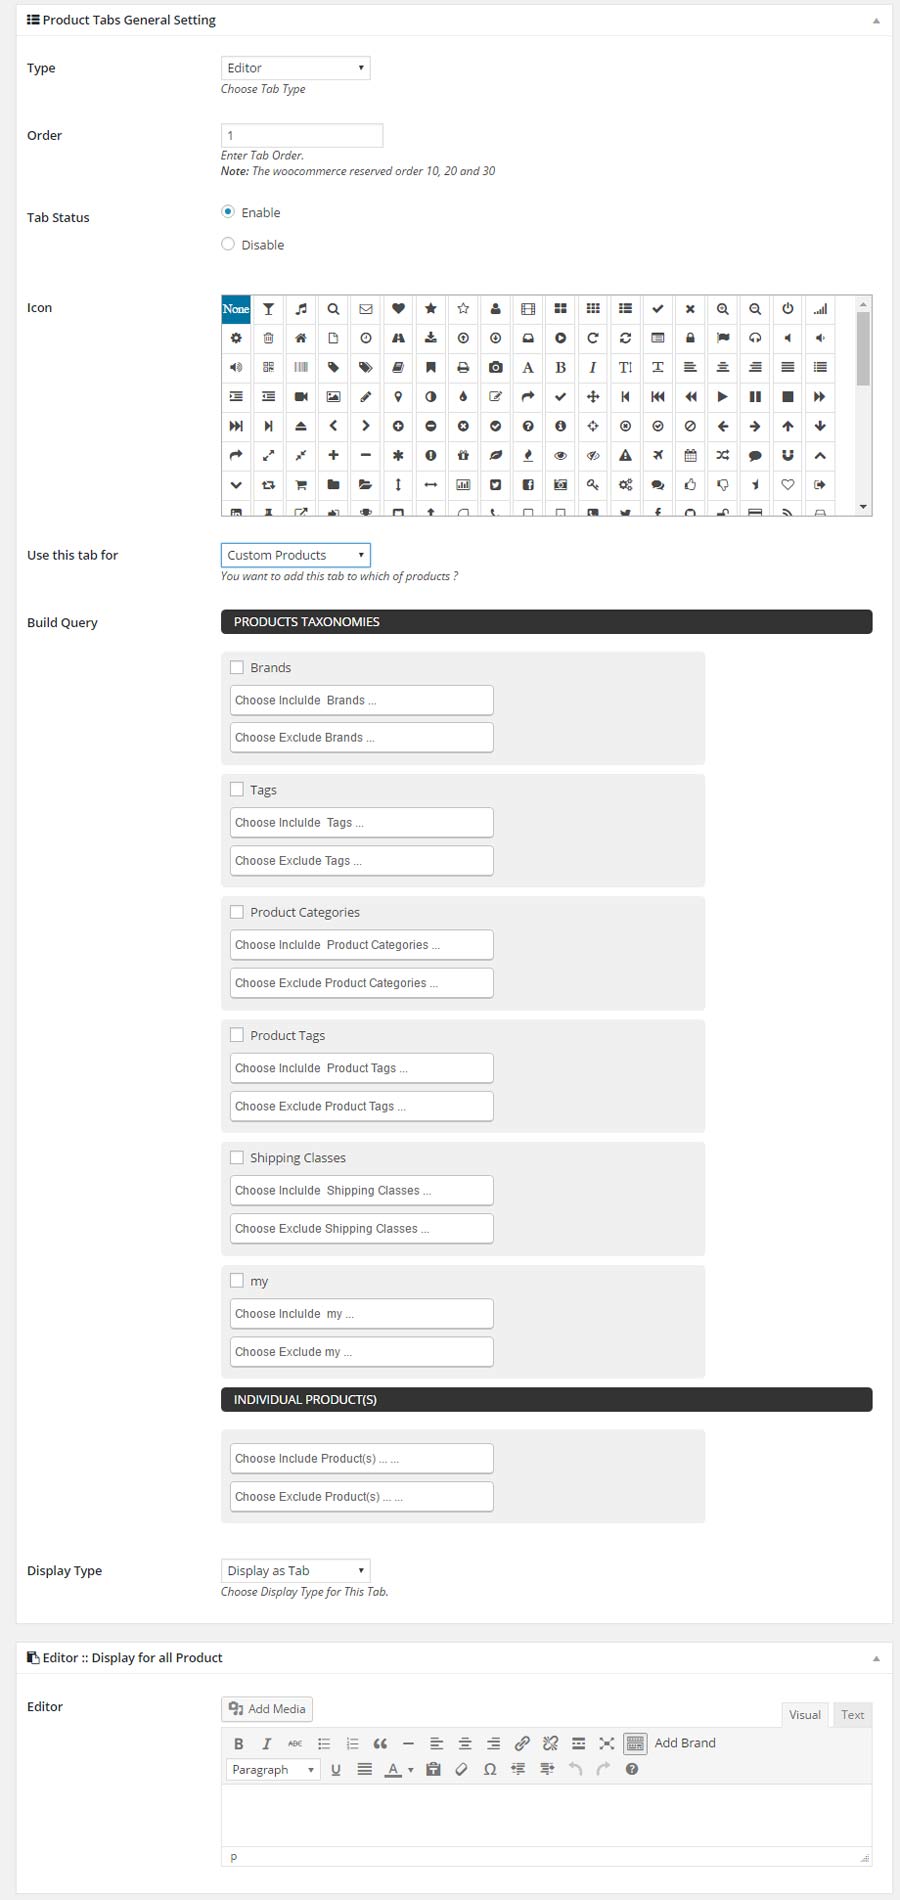Image resolution: width=900 pixels, height=1900 pixels.
Task: Choose the home icon in the icon grid
Action: coord(301,338)
